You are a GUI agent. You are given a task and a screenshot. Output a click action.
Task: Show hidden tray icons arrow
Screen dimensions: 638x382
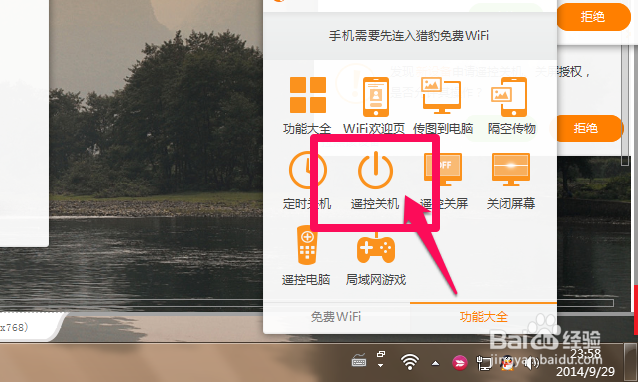tap(435, 363)
